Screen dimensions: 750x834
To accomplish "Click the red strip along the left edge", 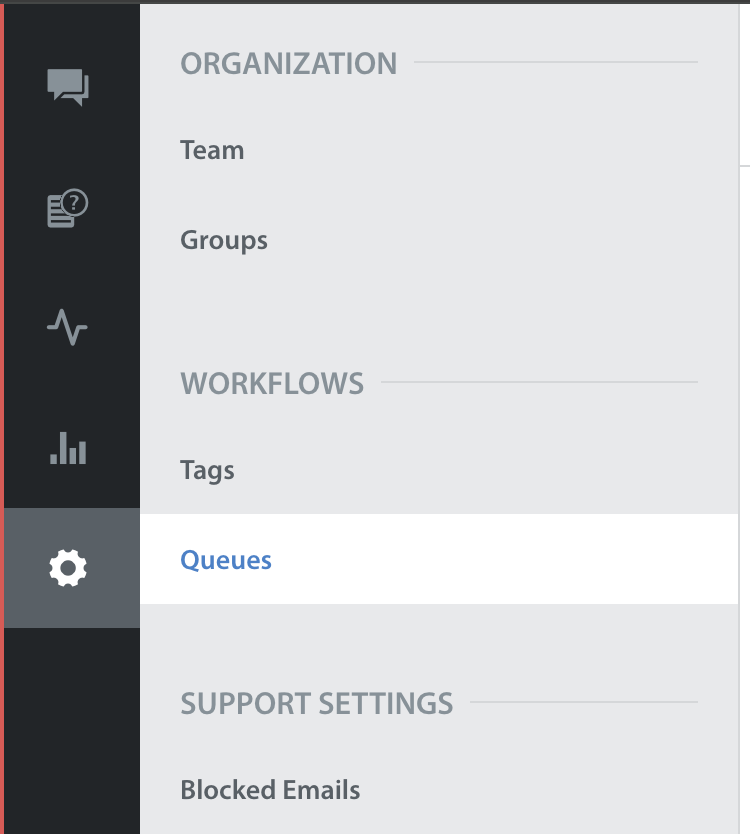I will [2, 417].
